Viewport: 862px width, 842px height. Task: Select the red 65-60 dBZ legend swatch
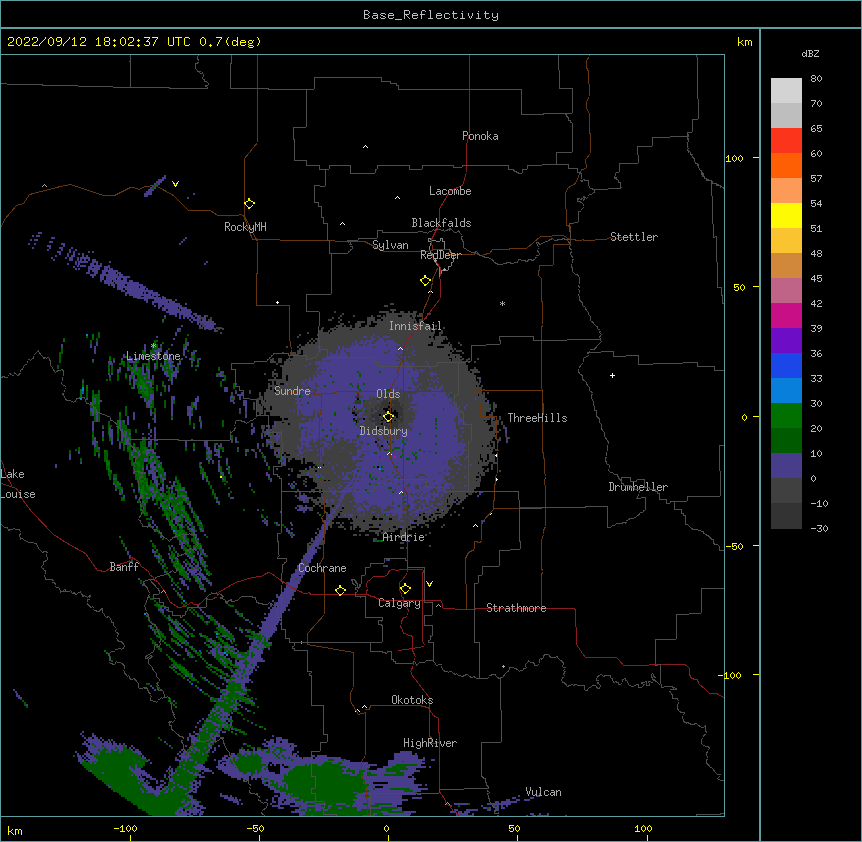coord(786,140)
